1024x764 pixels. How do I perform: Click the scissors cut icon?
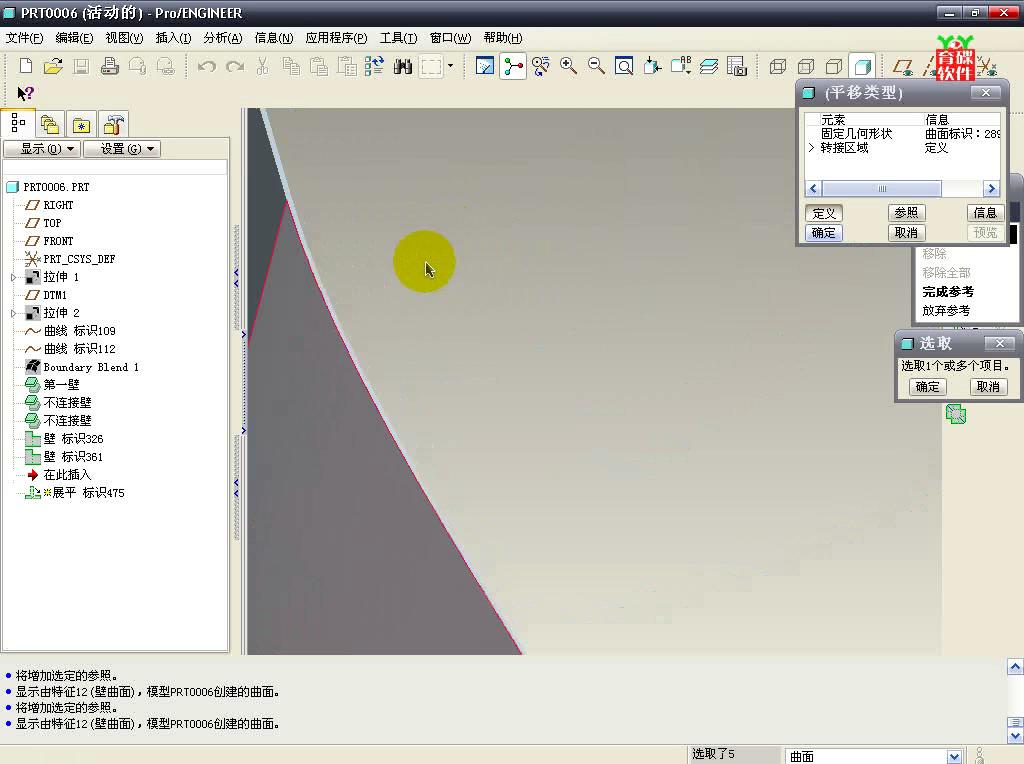coord(263,66)
